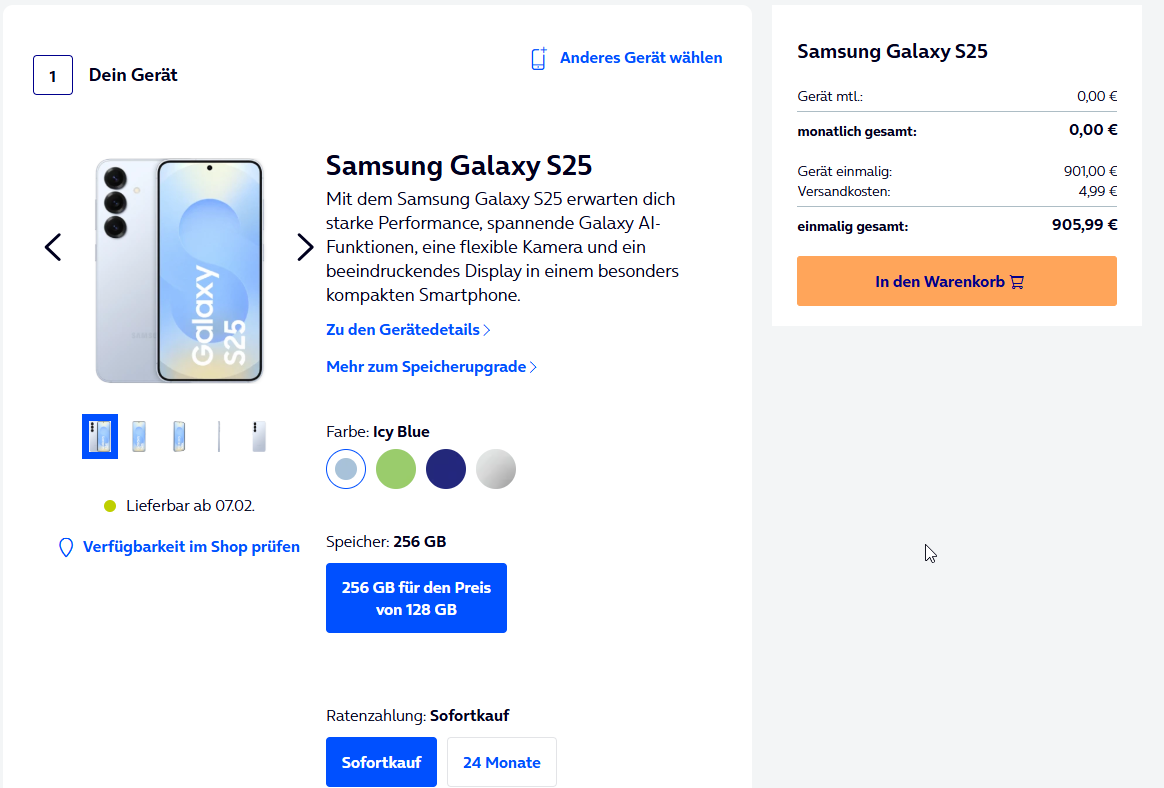Show the previous product image
Viewport: 1164px width, 788px height.
click(53, 247)
